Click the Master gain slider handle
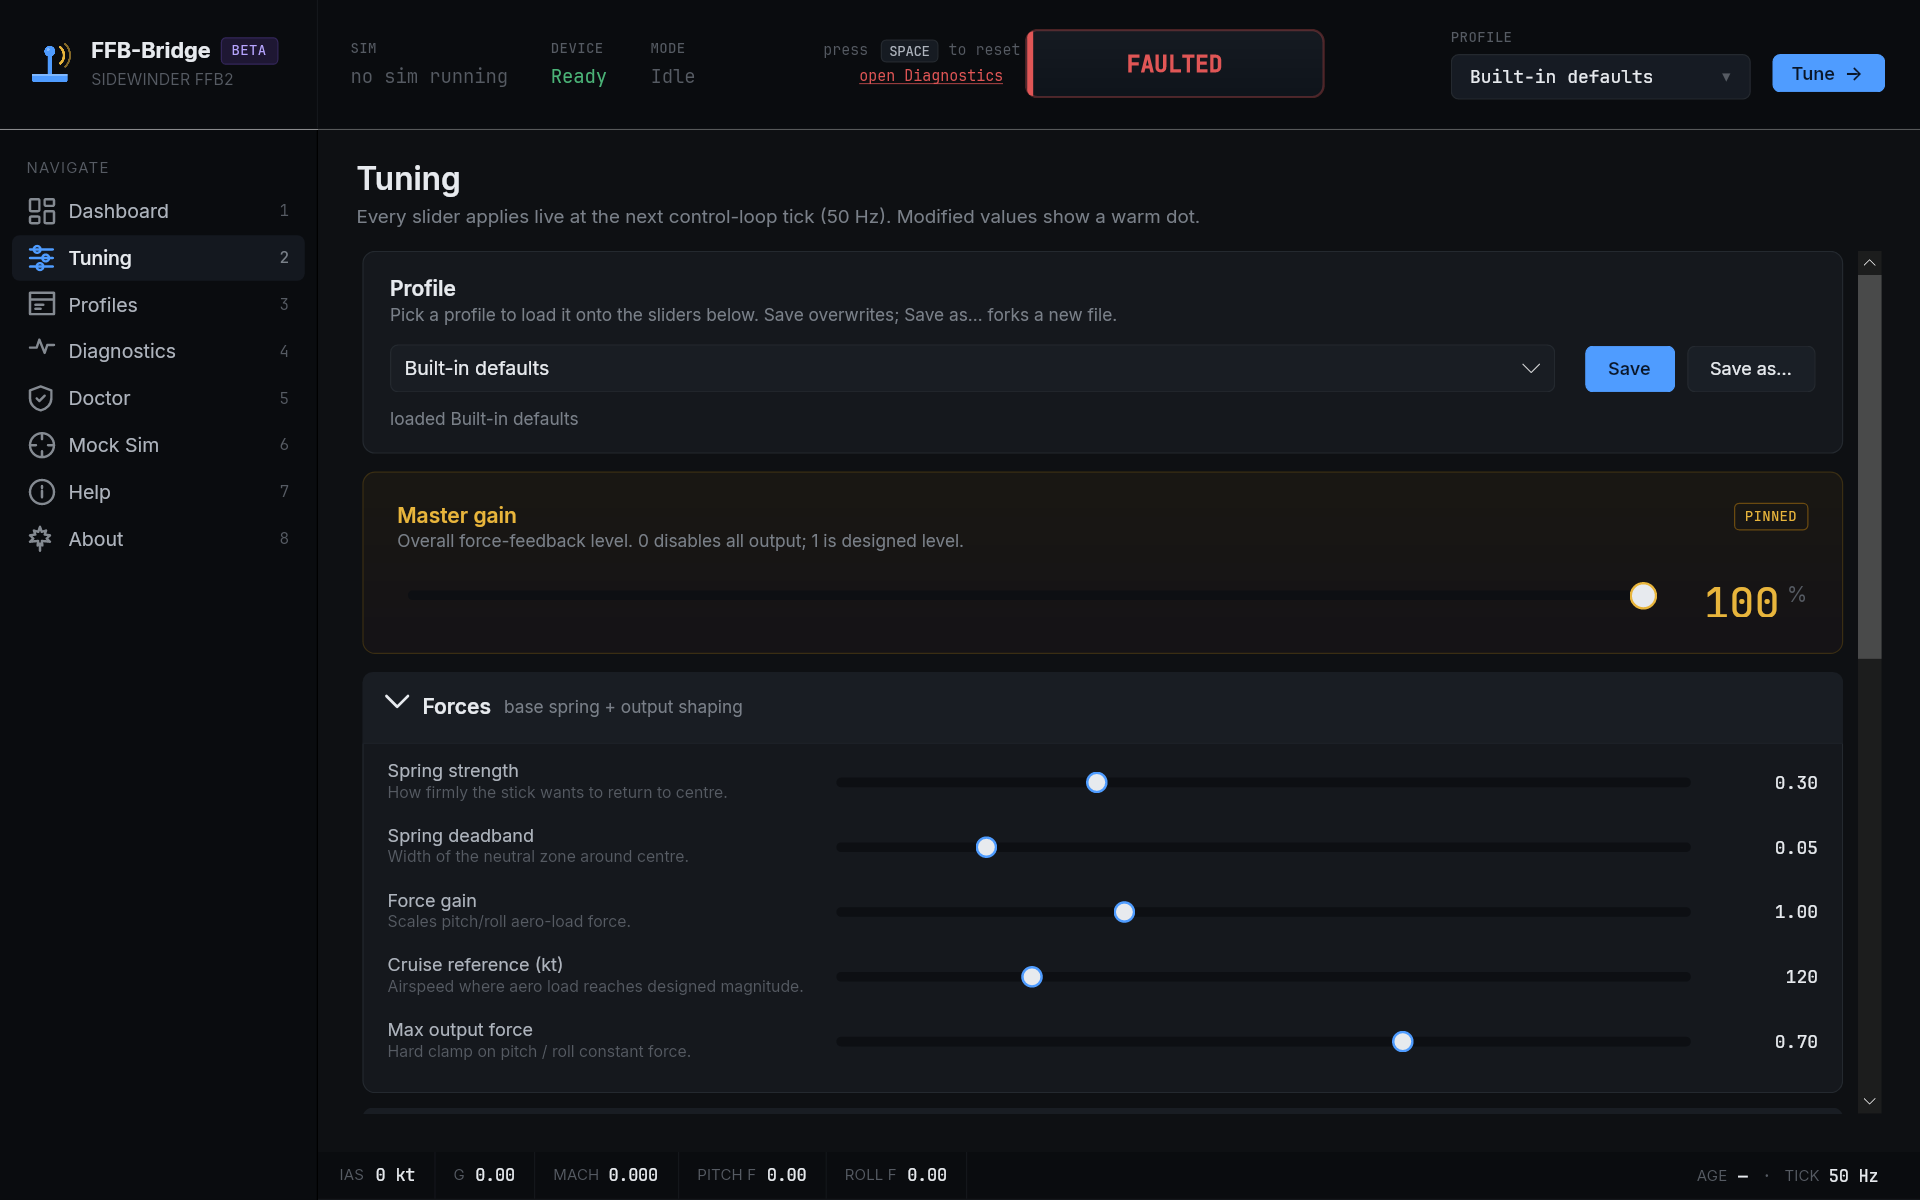 tap(1642, 596)
